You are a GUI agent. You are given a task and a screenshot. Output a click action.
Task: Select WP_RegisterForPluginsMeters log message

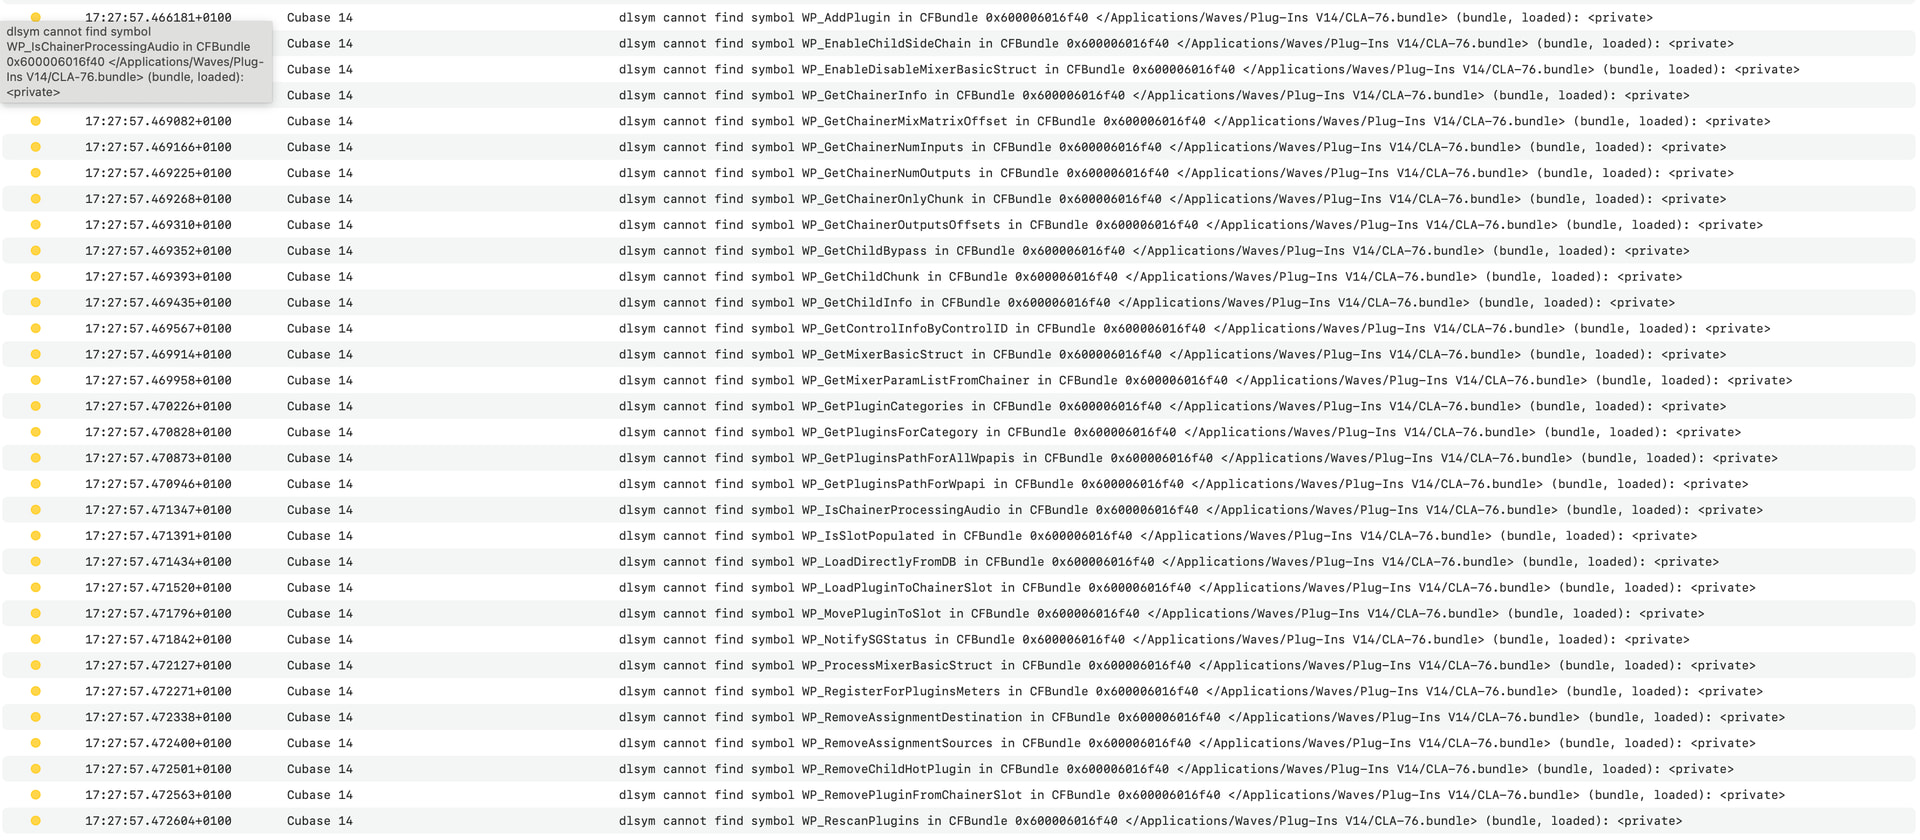1191,691
